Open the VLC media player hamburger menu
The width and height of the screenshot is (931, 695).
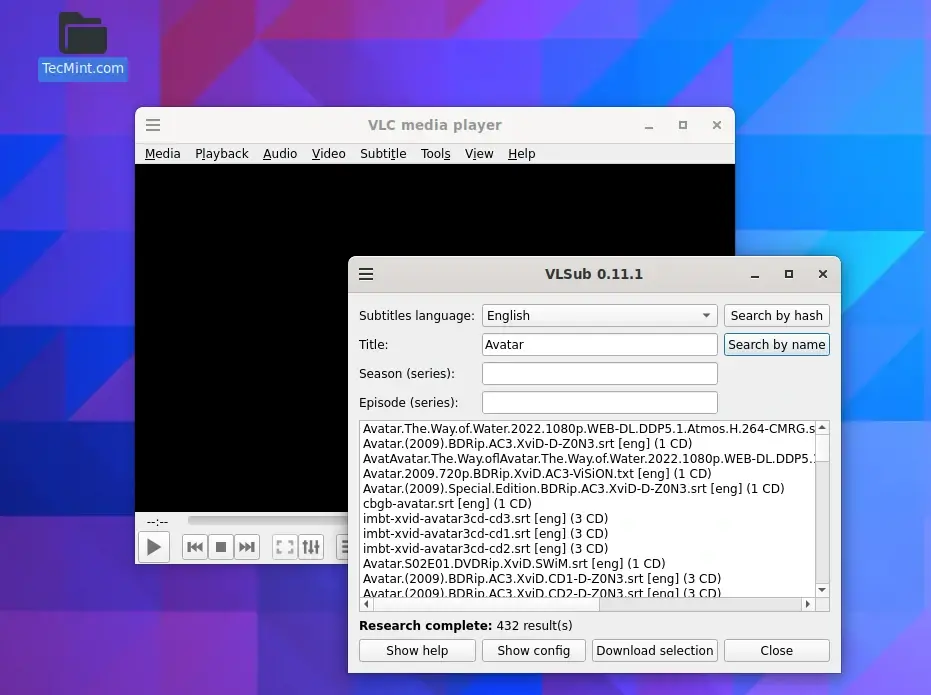[x=153, y=125]
